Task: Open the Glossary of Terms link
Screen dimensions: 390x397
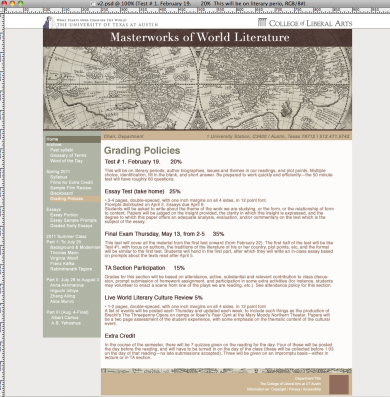Action: pyautogui.click(x=68, y=155)
